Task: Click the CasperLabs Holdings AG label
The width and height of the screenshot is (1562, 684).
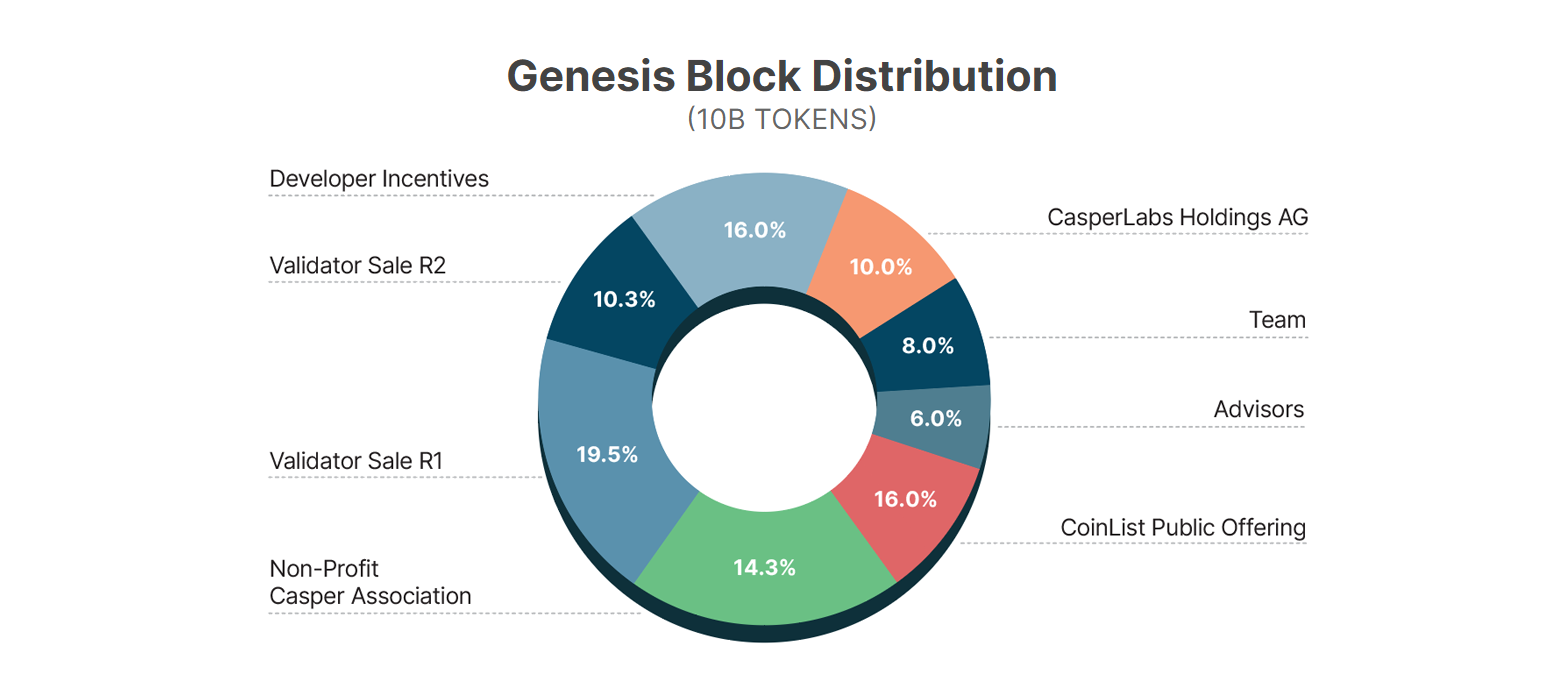Action: point(1177,217)
